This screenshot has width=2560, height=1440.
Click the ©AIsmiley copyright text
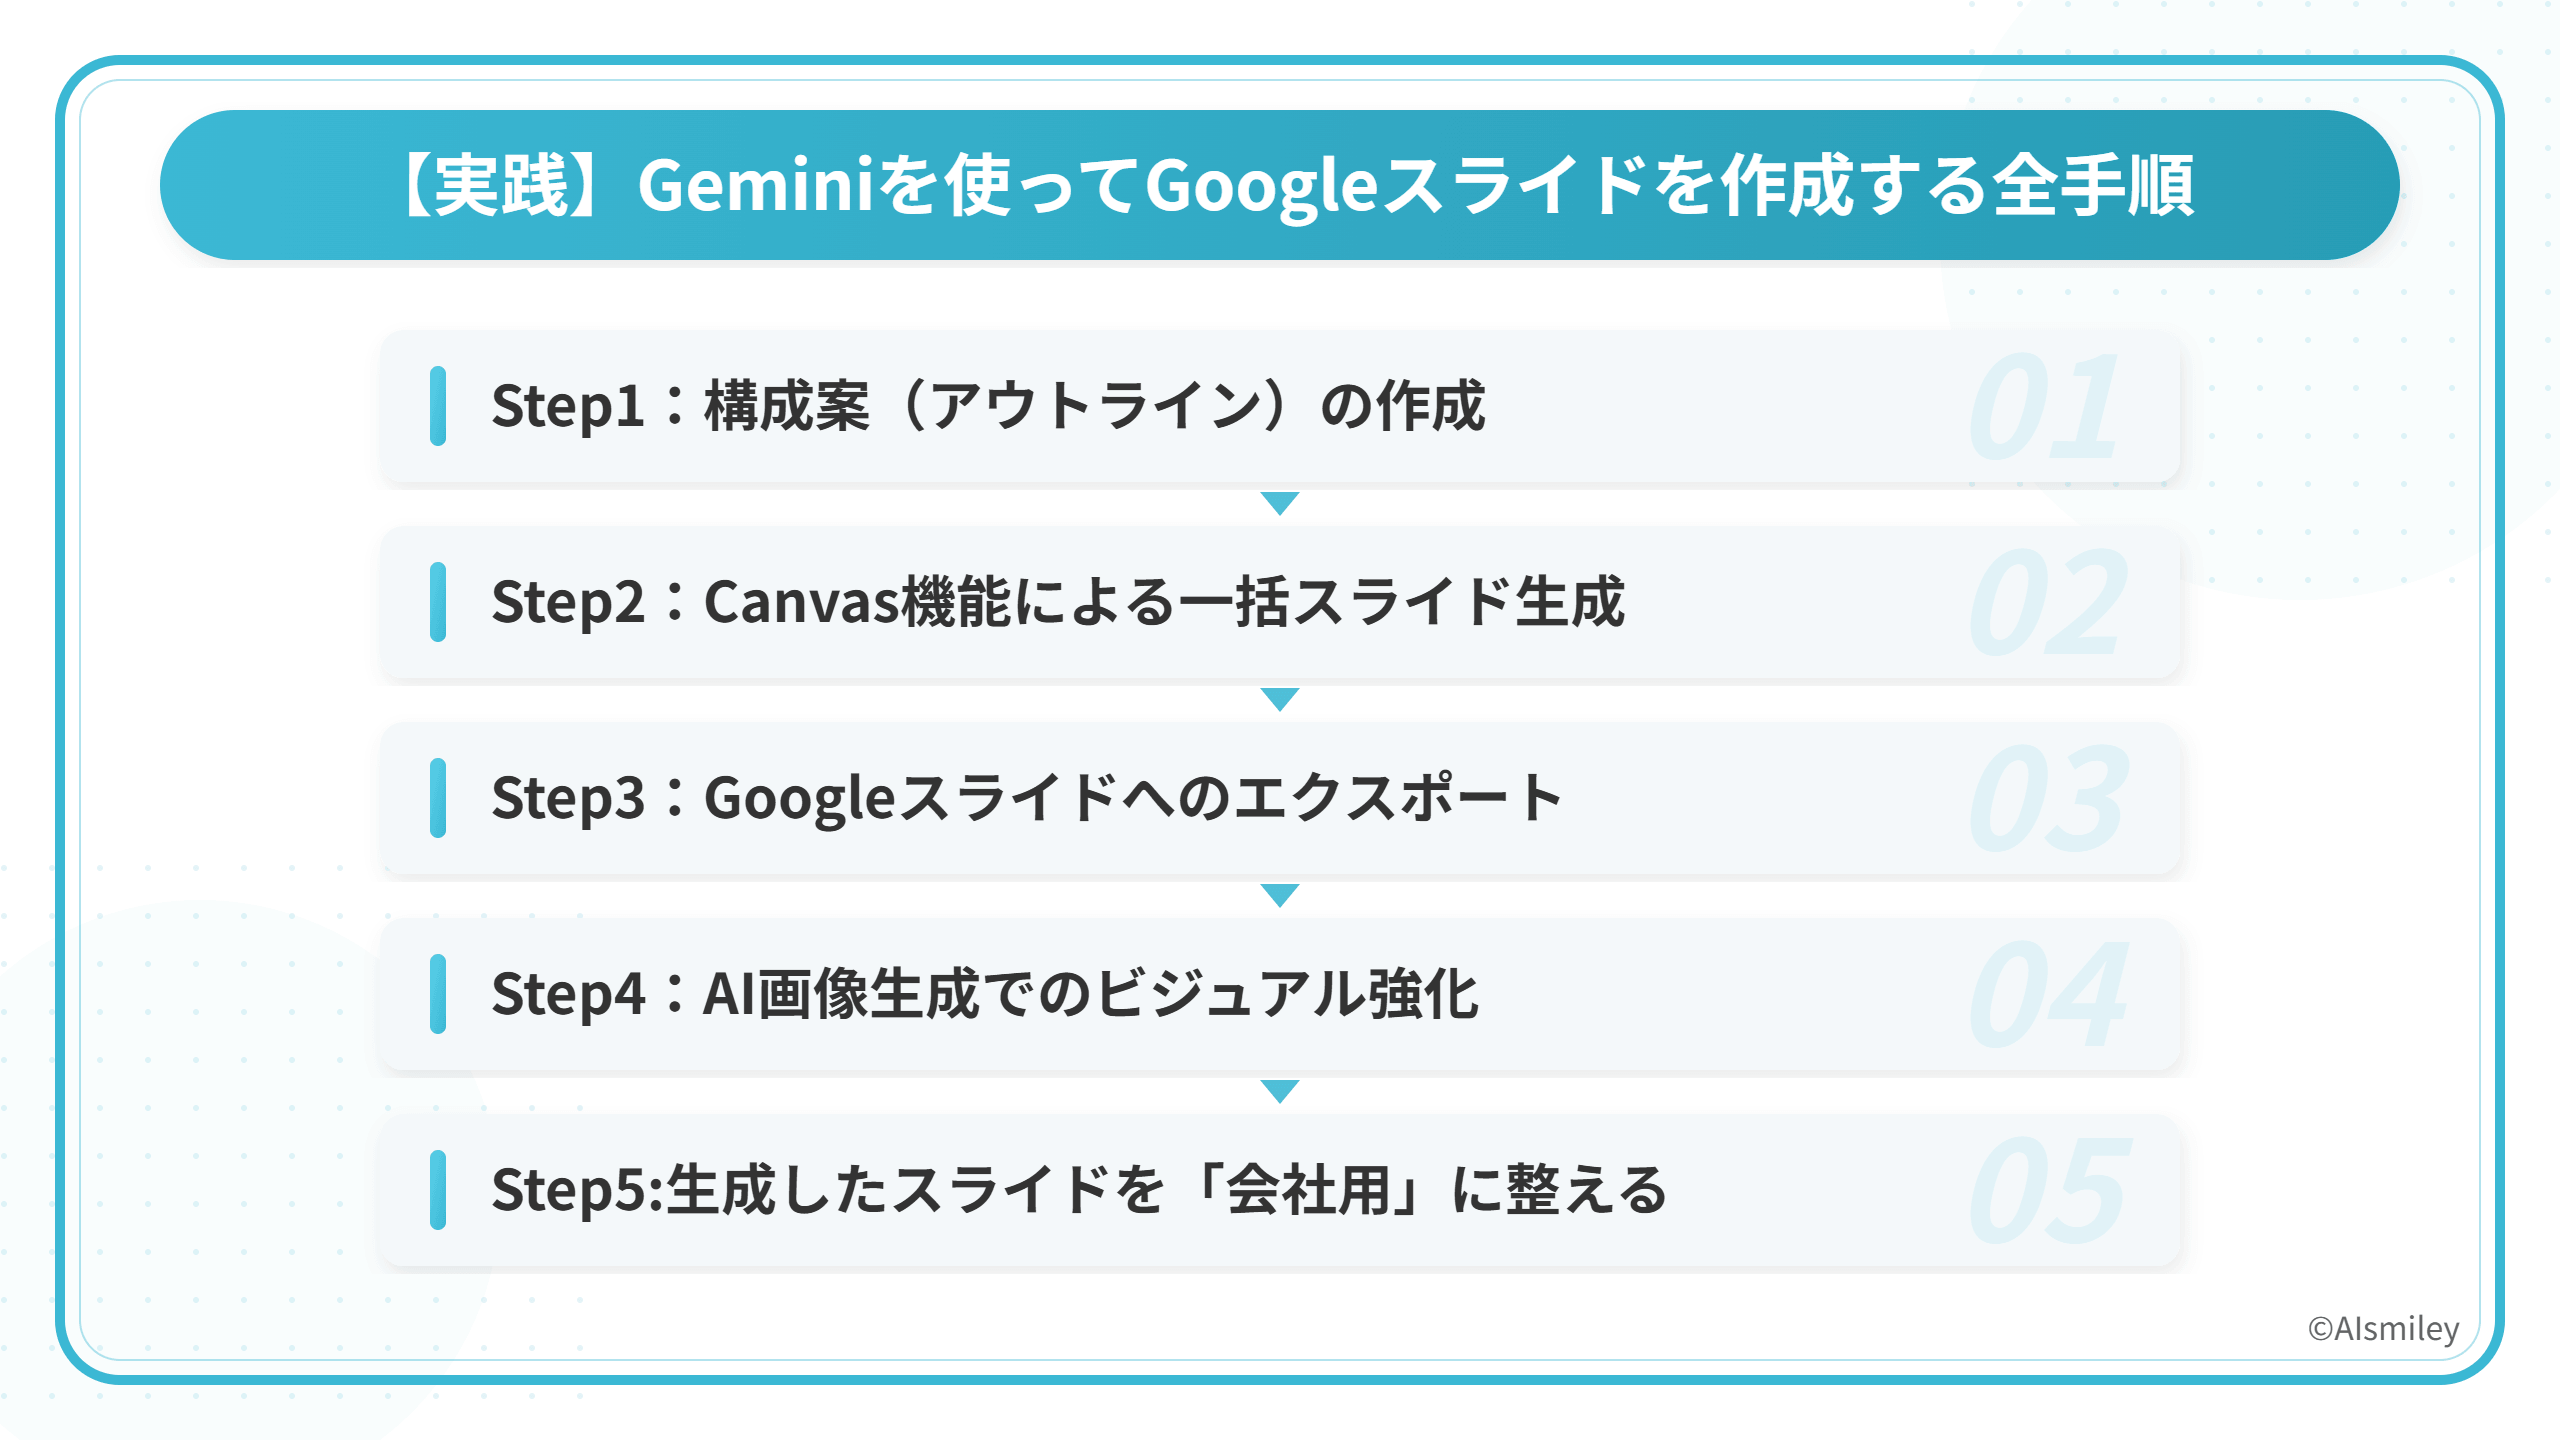coord(2383,1328)
